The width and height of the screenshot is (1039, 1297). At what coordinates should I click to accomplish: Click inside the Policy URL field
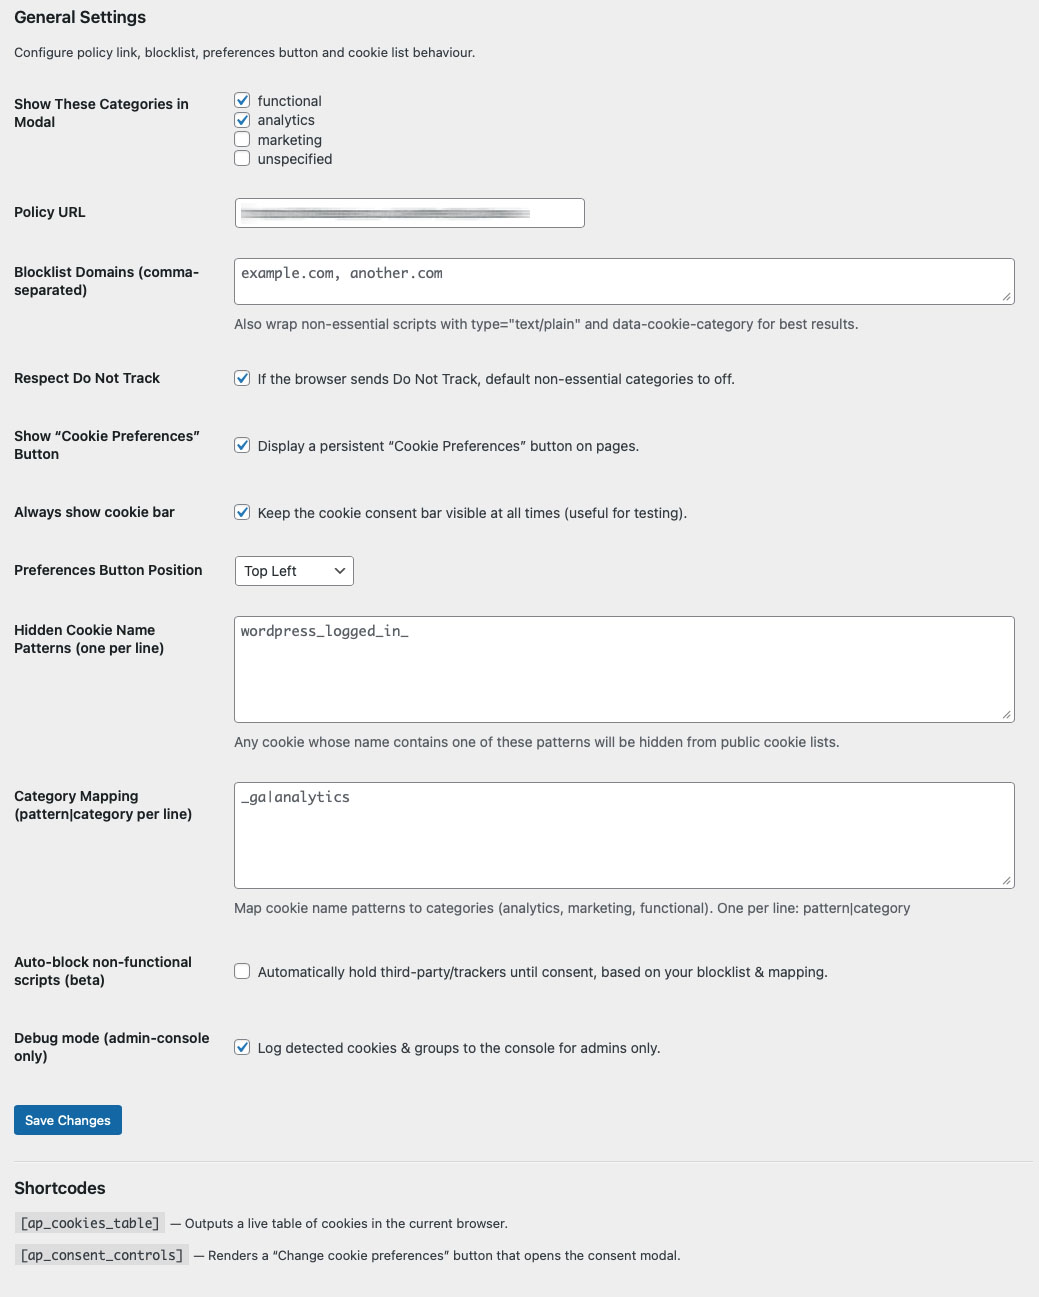(409, 212)
